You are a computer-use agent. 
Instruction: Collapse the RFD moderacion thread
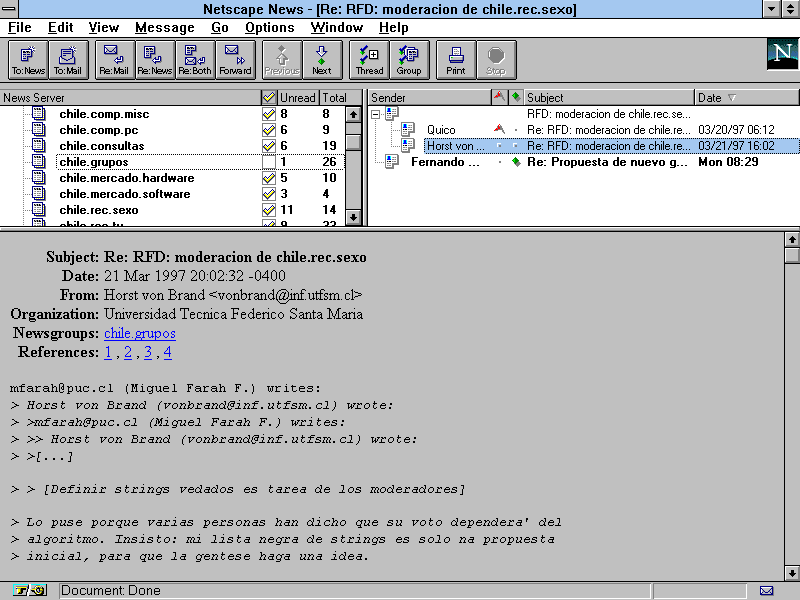tap(376, 114)
